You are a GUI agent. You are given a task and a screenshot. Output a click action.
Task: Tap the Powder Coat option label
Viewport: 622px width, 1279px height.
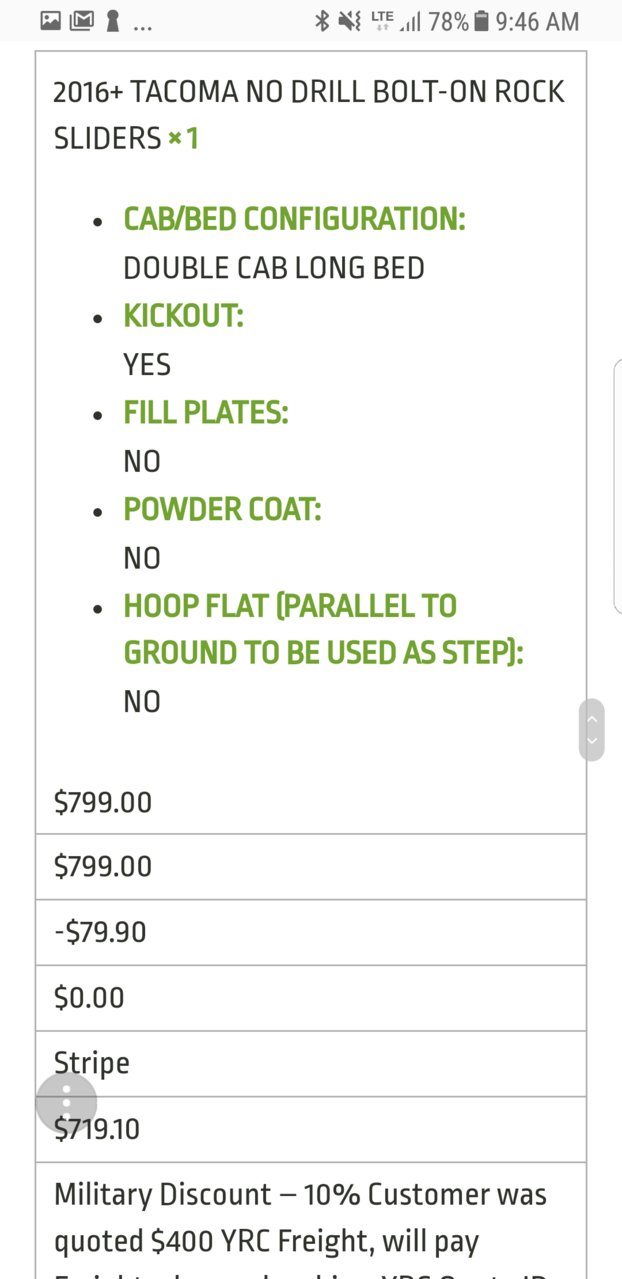(222, 509)
